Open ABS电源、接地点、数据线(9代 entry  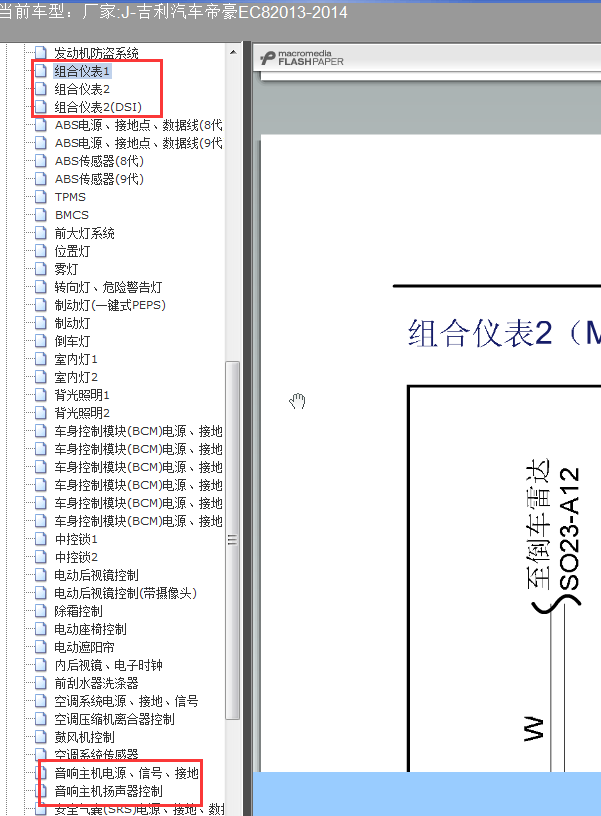pos(138,143)
